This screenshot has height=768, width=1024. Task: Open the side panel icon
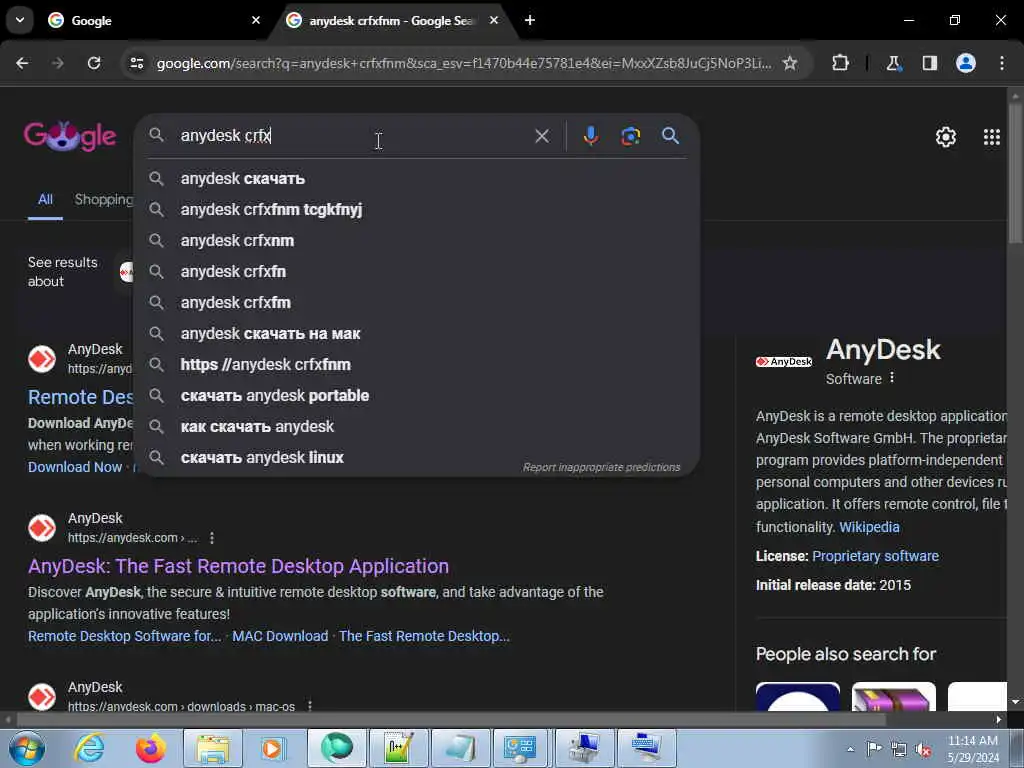click(x=929, y=63)
